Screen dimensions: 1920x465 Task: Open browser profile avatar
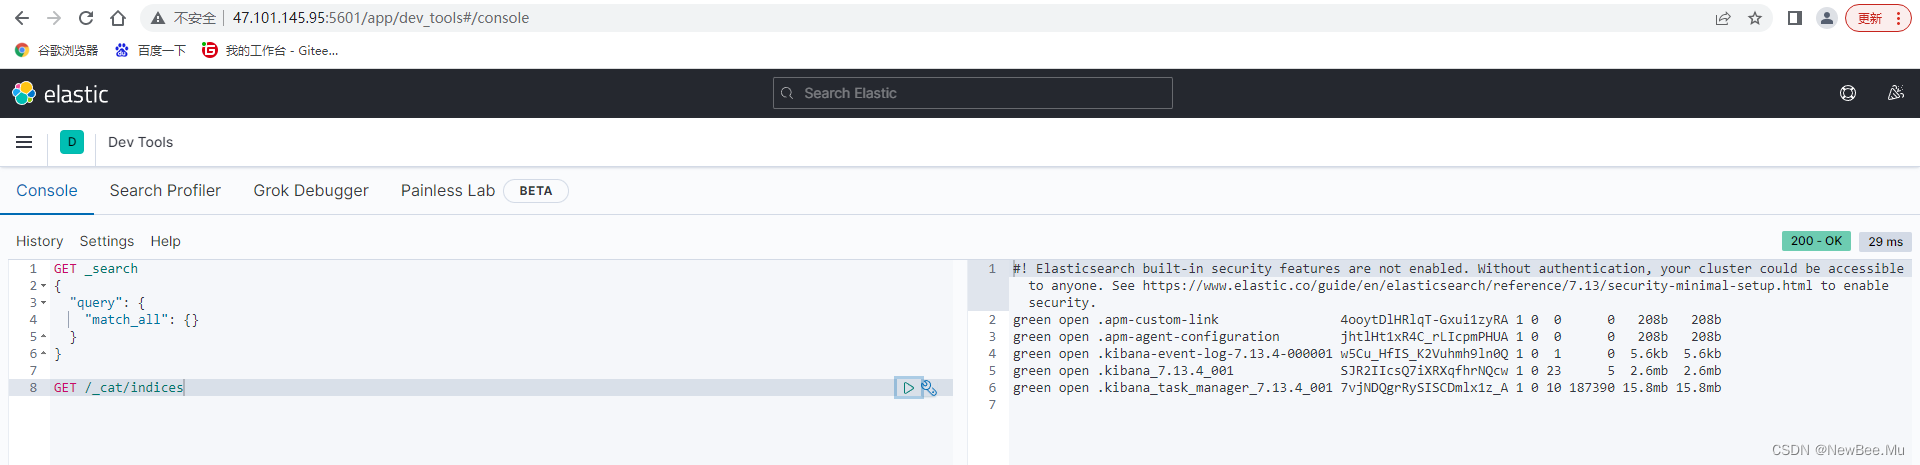1827,18
